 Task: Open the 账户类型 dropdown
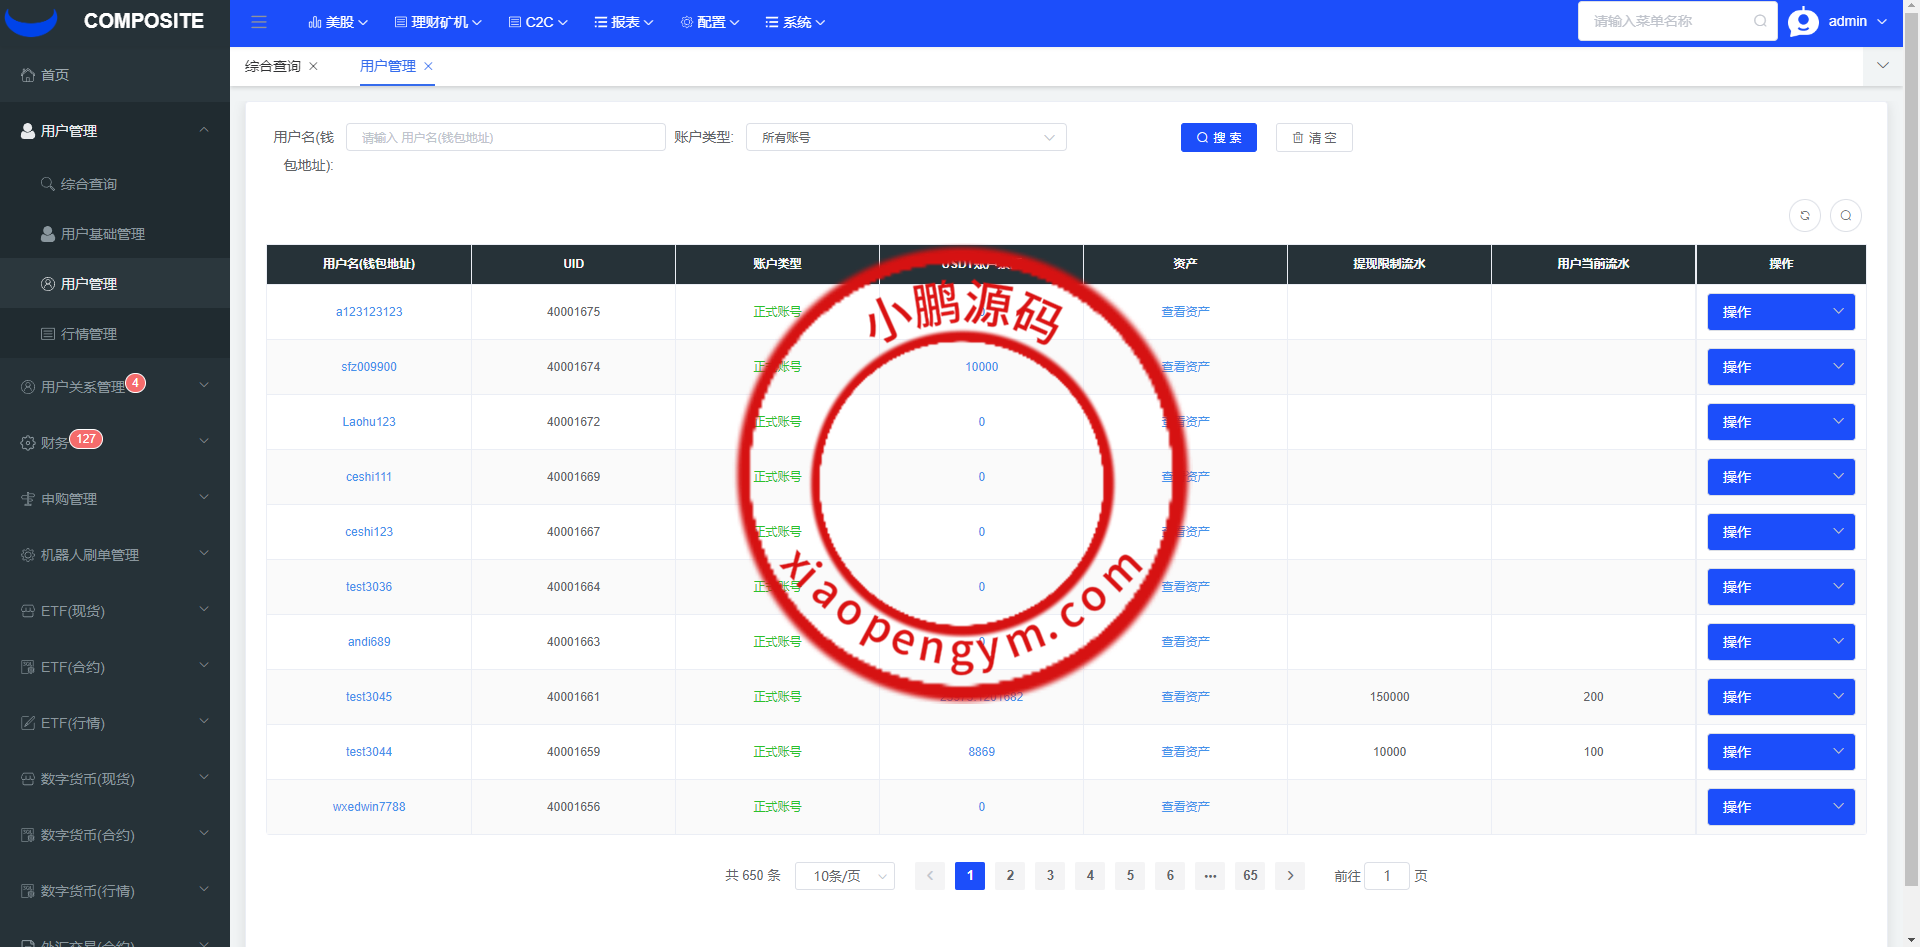905,137
